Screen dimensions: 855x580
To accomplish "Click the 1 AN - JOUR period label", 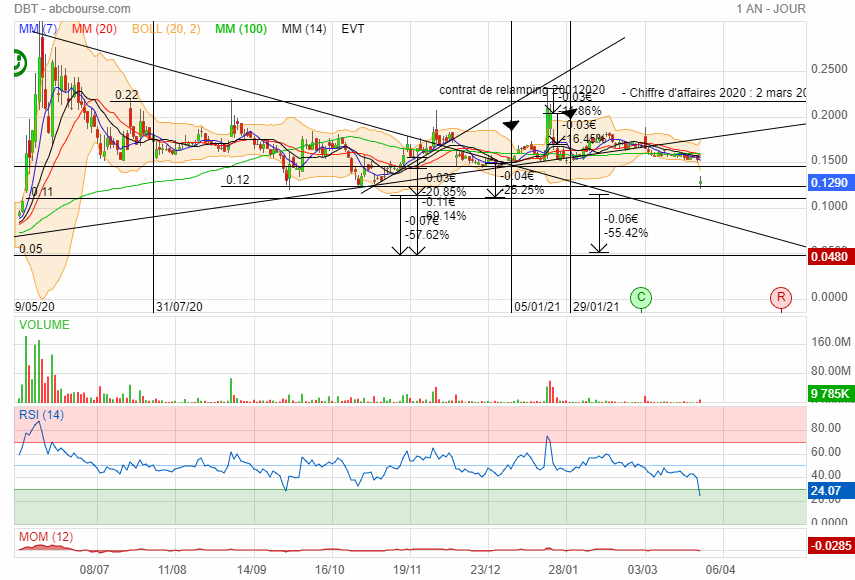I will (x=770, y=9).
